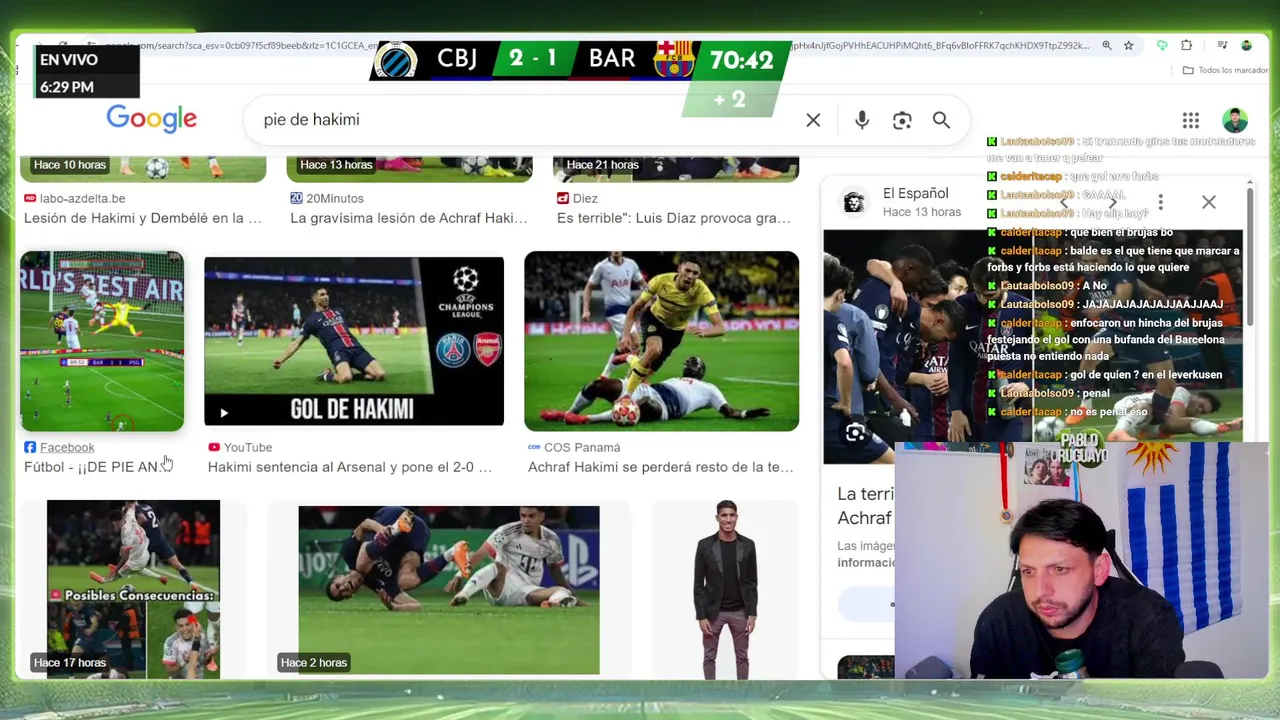Click the green cloud download extension

pyautogui.click(x=1161, y=46)
